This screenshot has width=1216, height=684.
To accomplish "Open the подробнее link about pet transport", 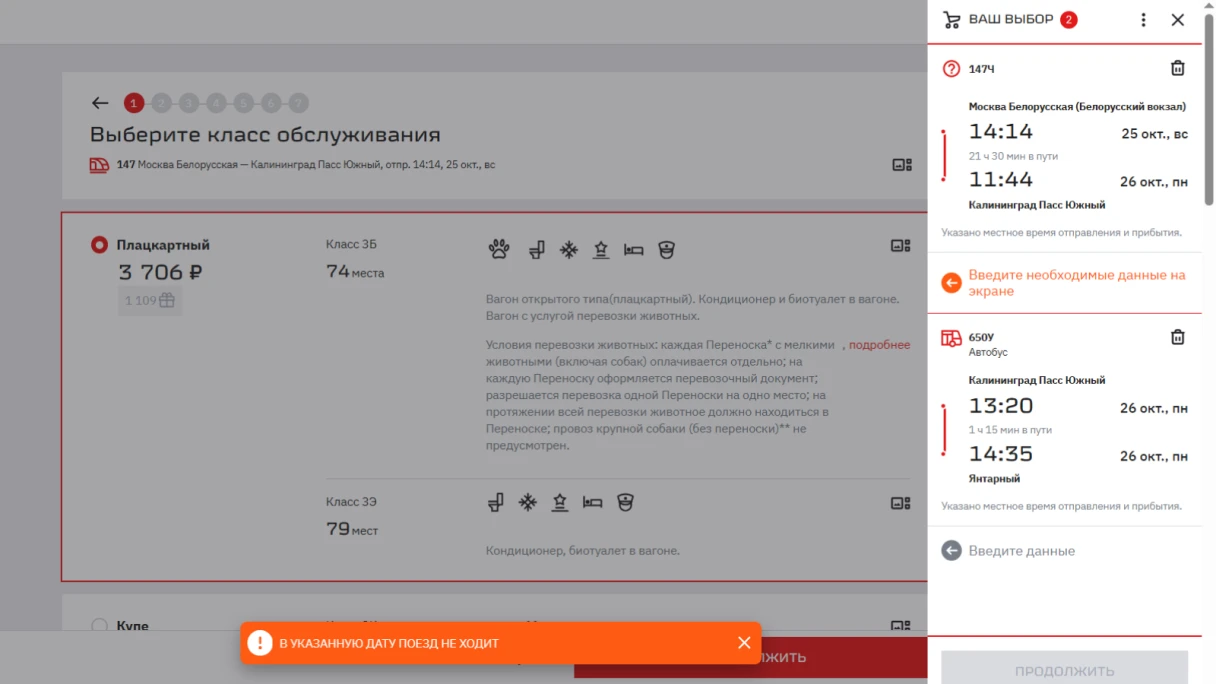I will pyautogui.click(x=880, y=345).
